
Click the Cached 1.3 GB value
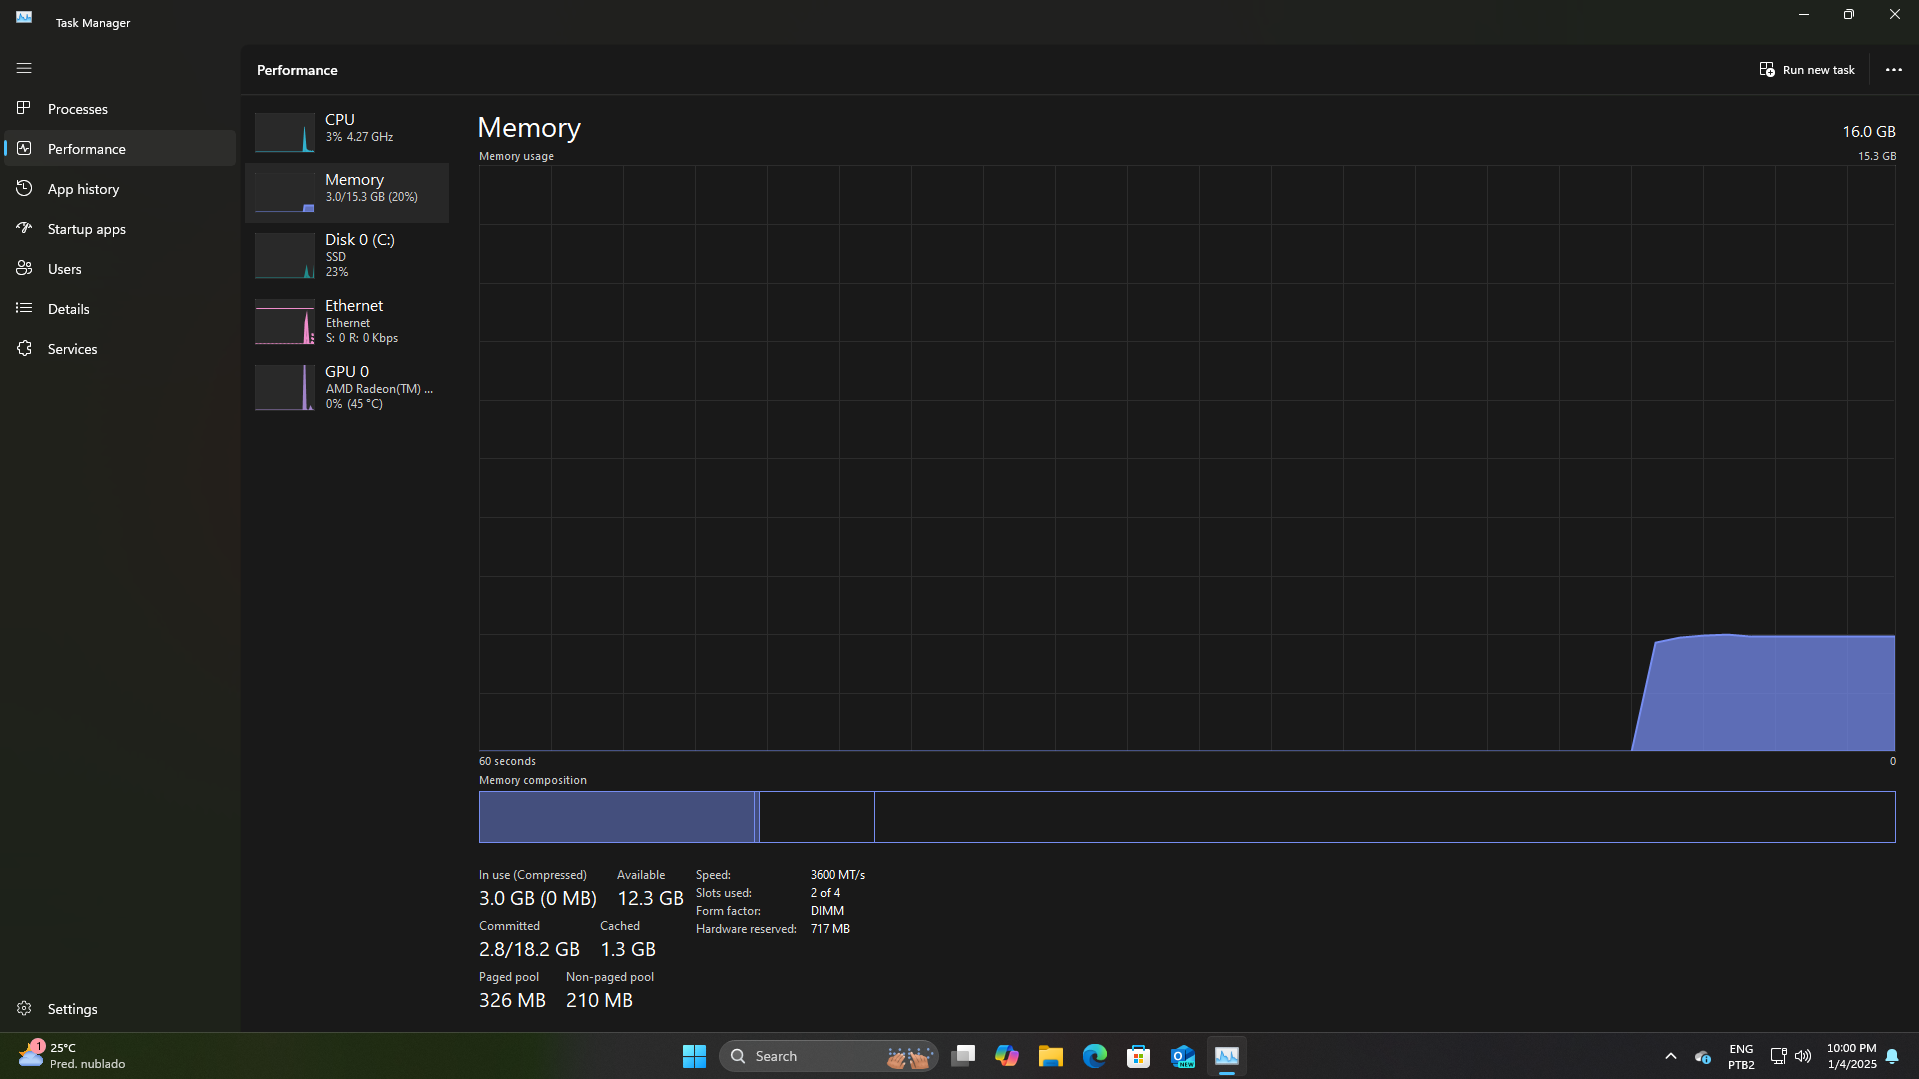click(628, 949)
